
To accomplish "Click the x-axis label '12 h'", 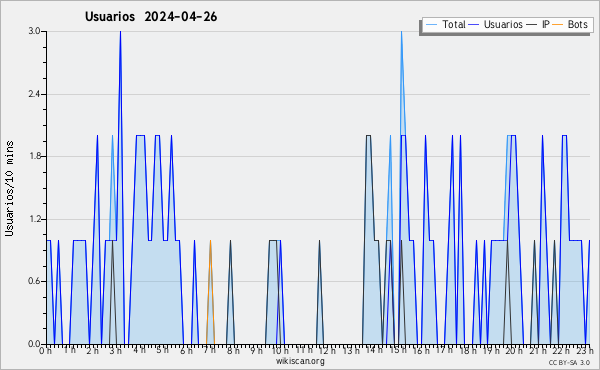I will pyautogui.click(x=327, y=350).
